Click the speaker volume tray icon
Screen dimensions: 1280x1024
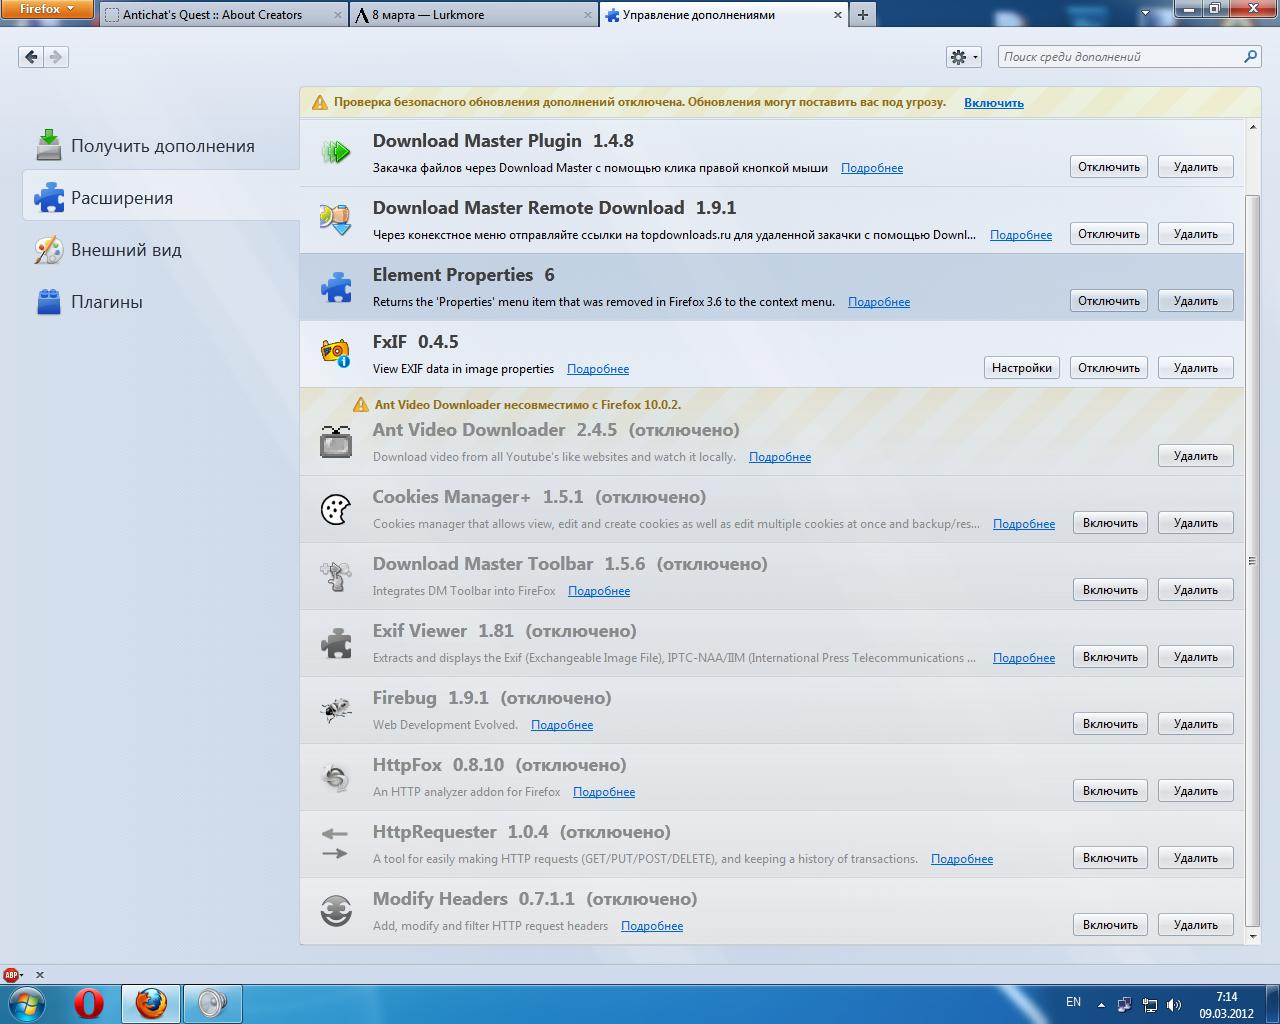(1174, 1005)
